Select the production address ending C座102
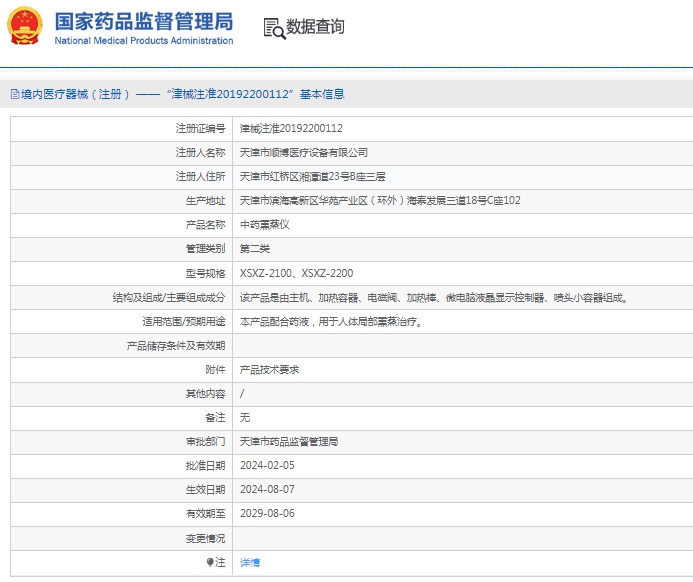 [x=380, y=201]
